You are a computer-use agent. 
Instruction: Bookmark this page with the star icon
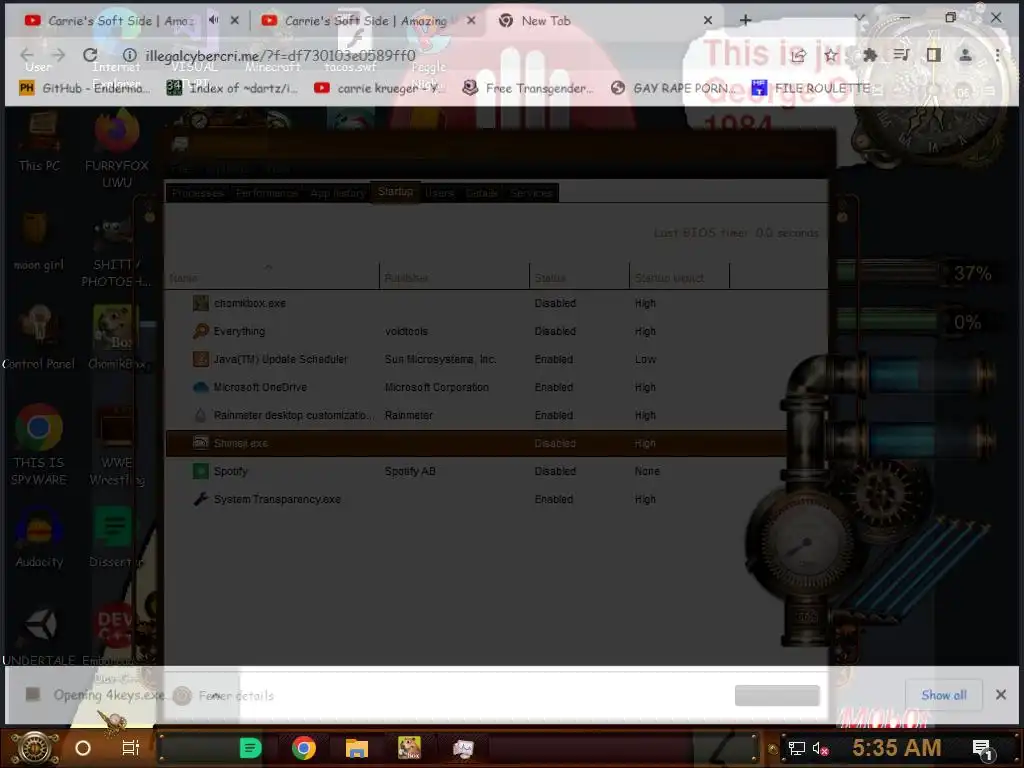point(831,56)
